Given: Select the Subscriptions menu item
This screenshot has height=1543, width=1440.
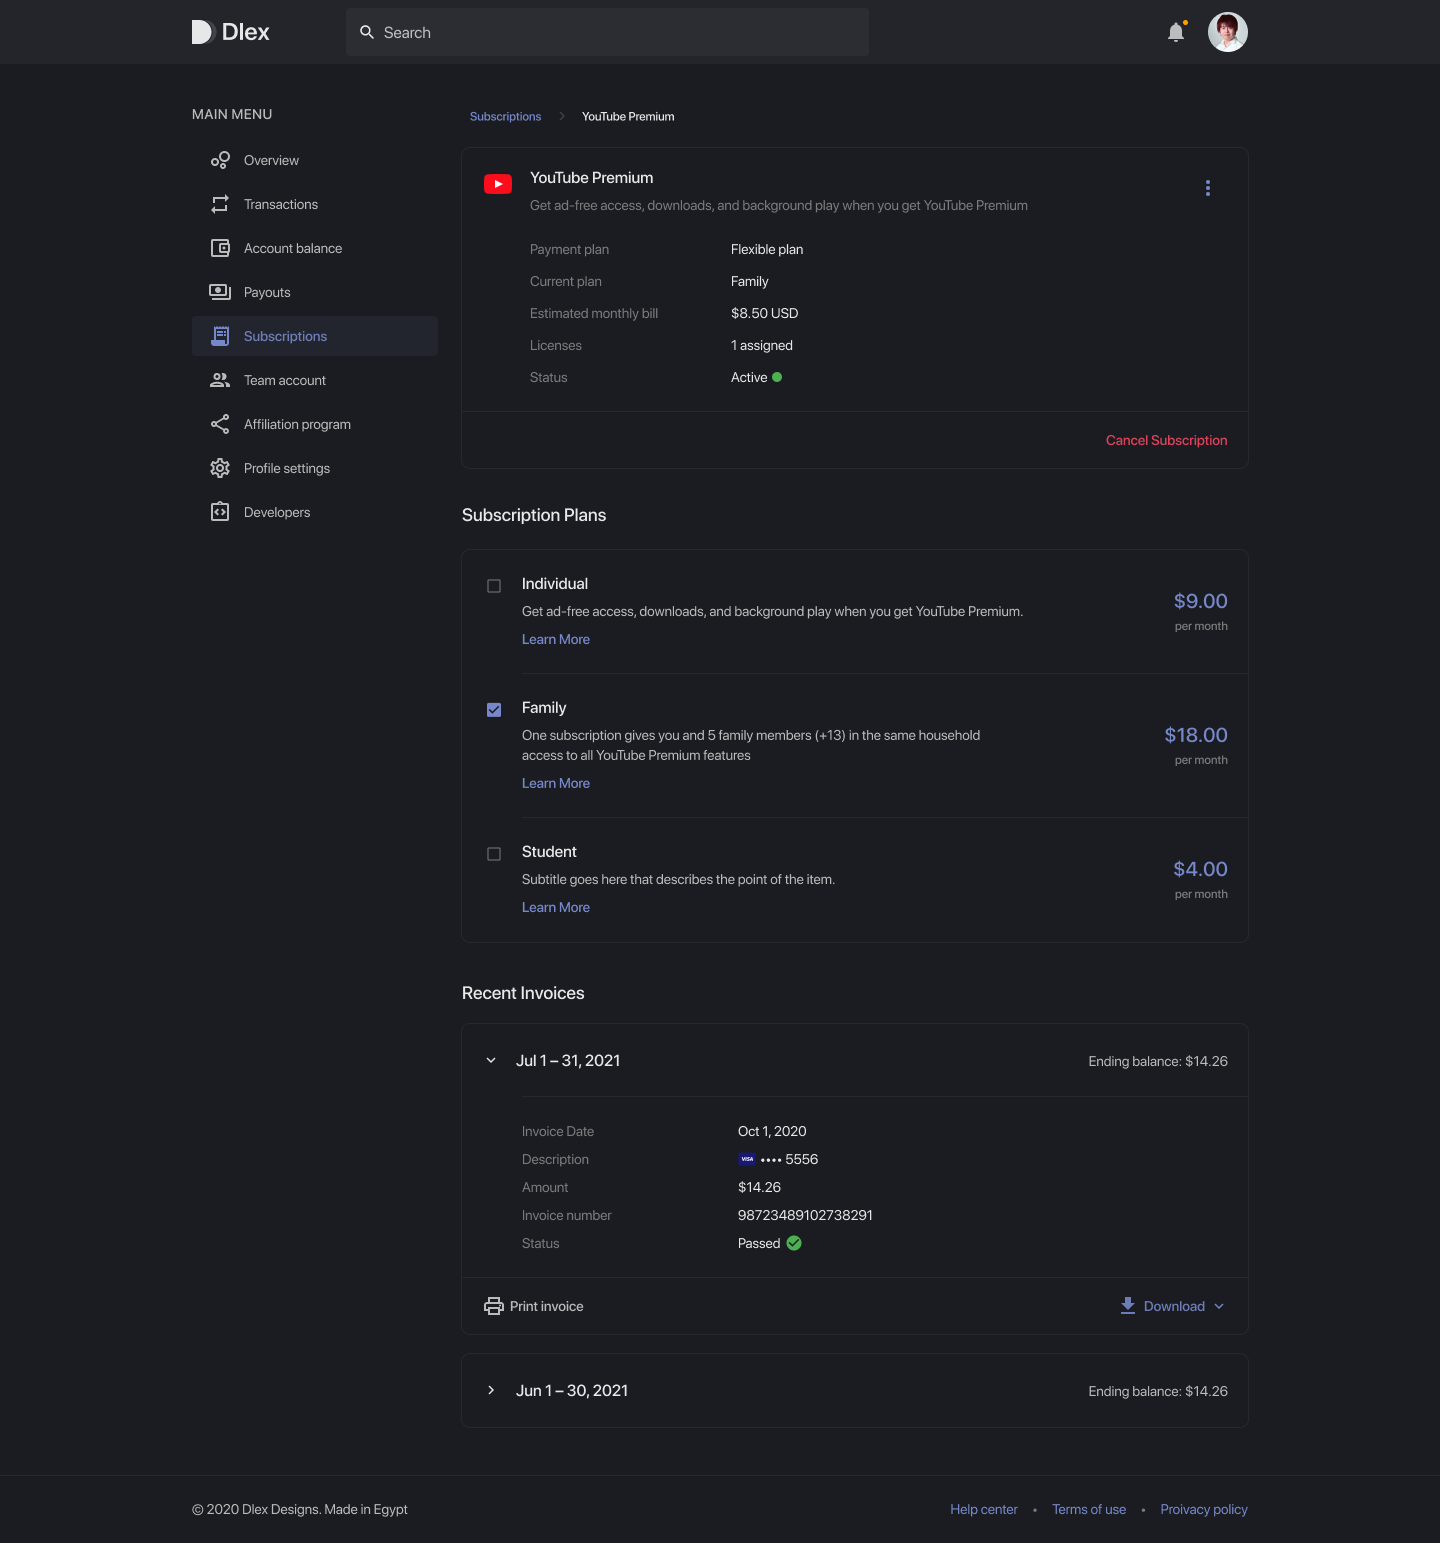Looking at the screenshot, I should (x=315, y=336).
